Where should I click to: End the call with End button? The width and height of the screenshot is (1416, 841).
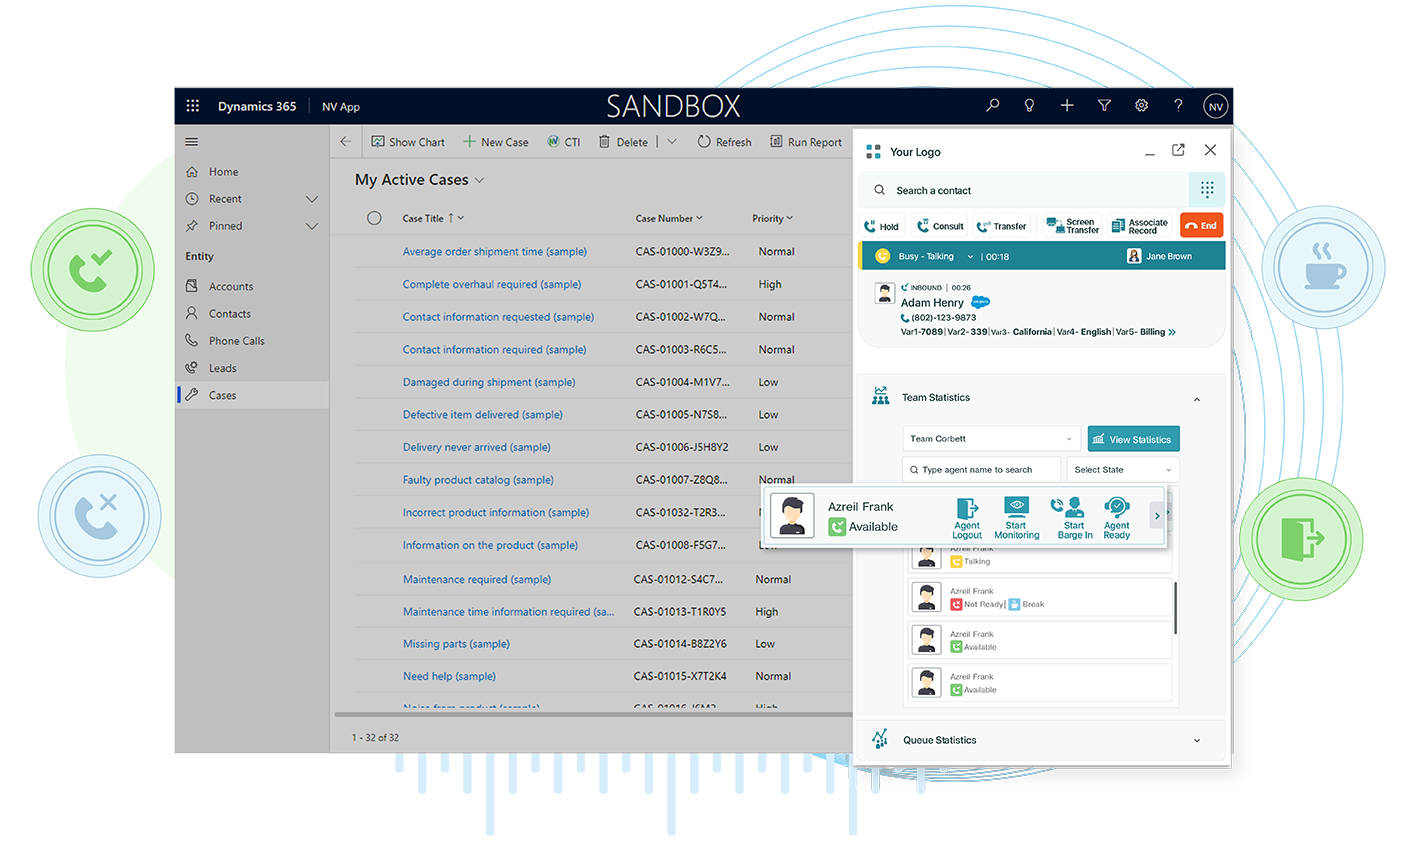click(x=1201, y=226)
